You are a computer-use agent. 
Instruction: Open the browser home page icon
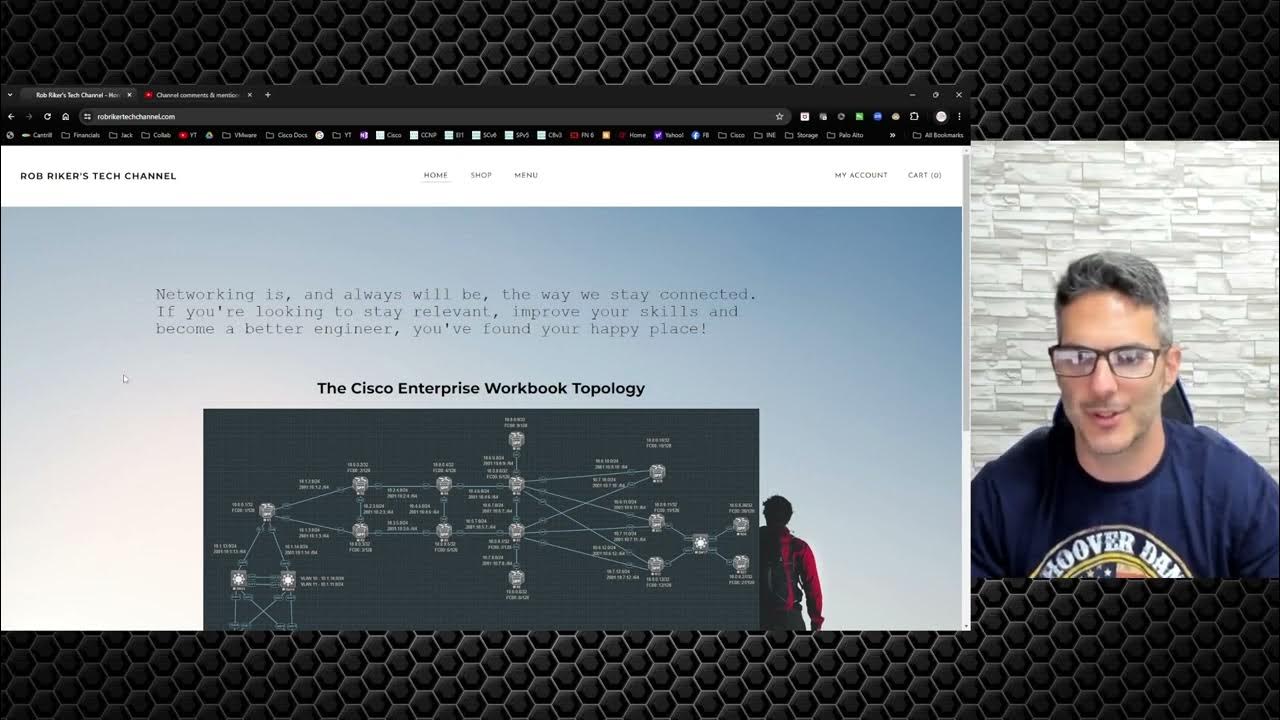pyautogui.click(x=66, y=116)
